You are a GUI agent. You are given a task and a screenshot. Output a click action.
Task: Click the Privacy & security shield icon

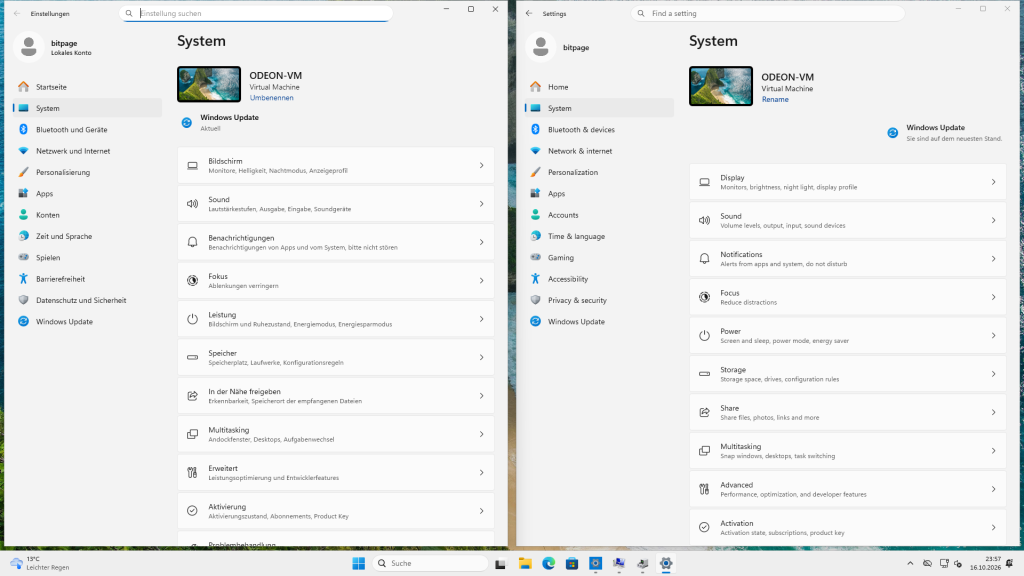536,300
